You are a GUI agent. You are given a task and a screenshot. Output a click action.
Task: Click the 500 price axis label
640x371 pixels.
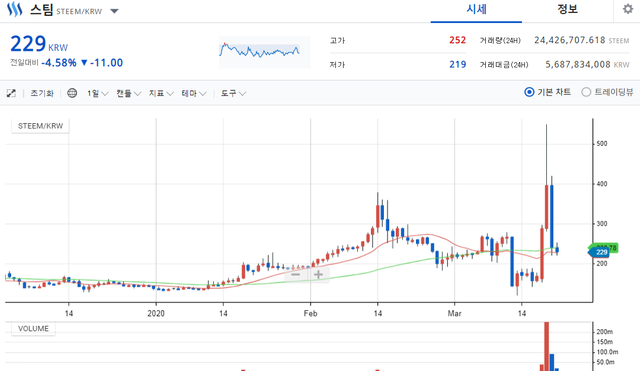(x=602, y=144)
